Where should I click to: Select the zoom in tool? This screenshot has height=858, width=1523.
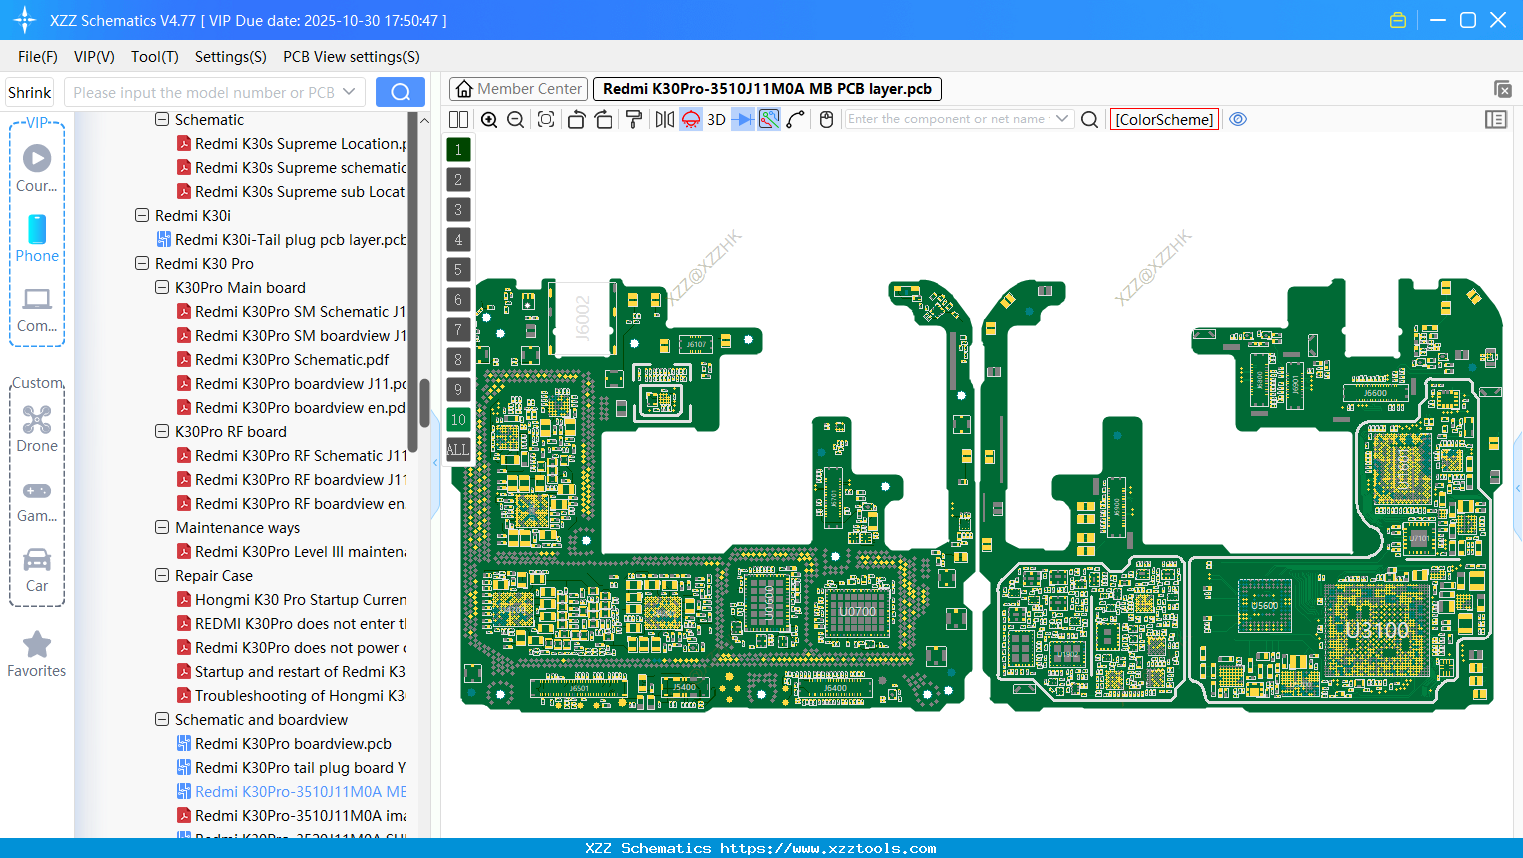coord(489,119)
